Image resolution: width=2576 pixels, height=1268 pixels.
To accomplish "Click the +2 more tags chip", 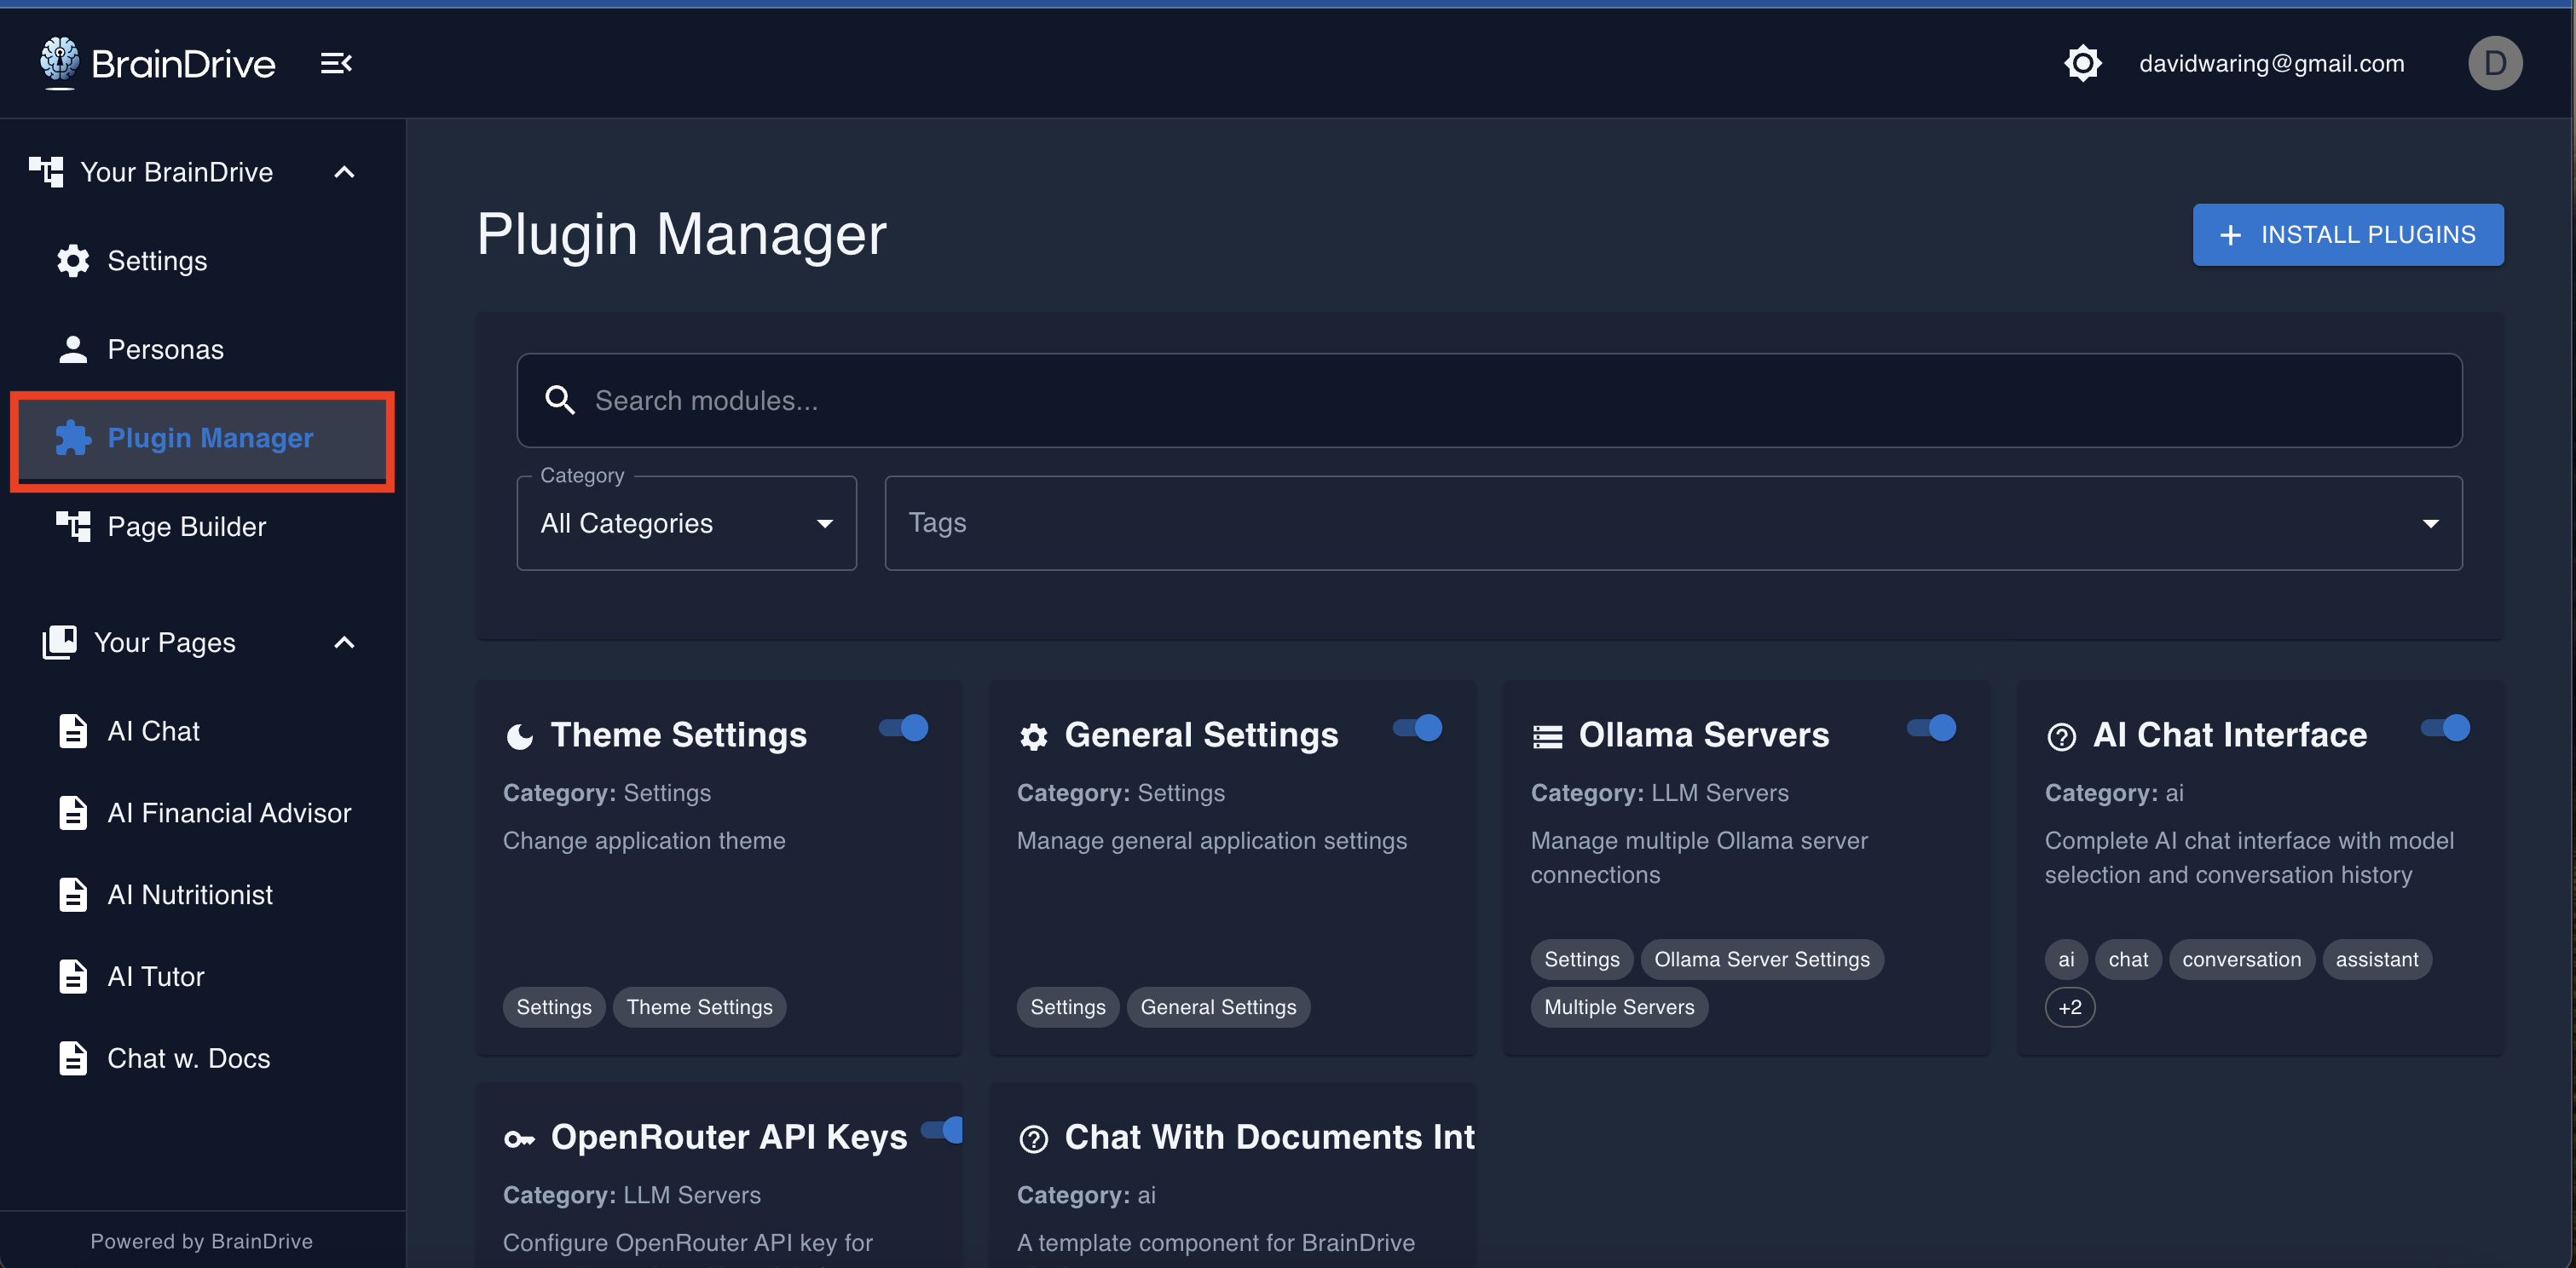I will 2069,1007.
